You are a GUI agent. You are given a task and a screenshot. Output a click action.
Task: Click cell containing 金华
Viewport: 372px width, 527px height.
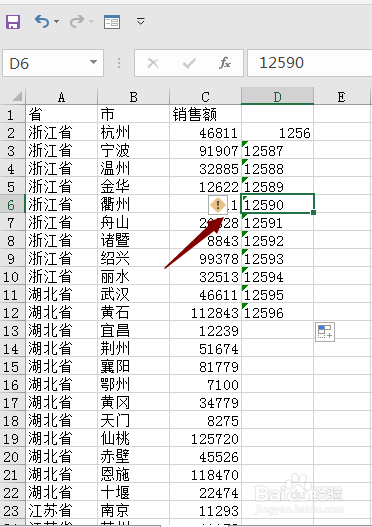click(x=133, y=187)
